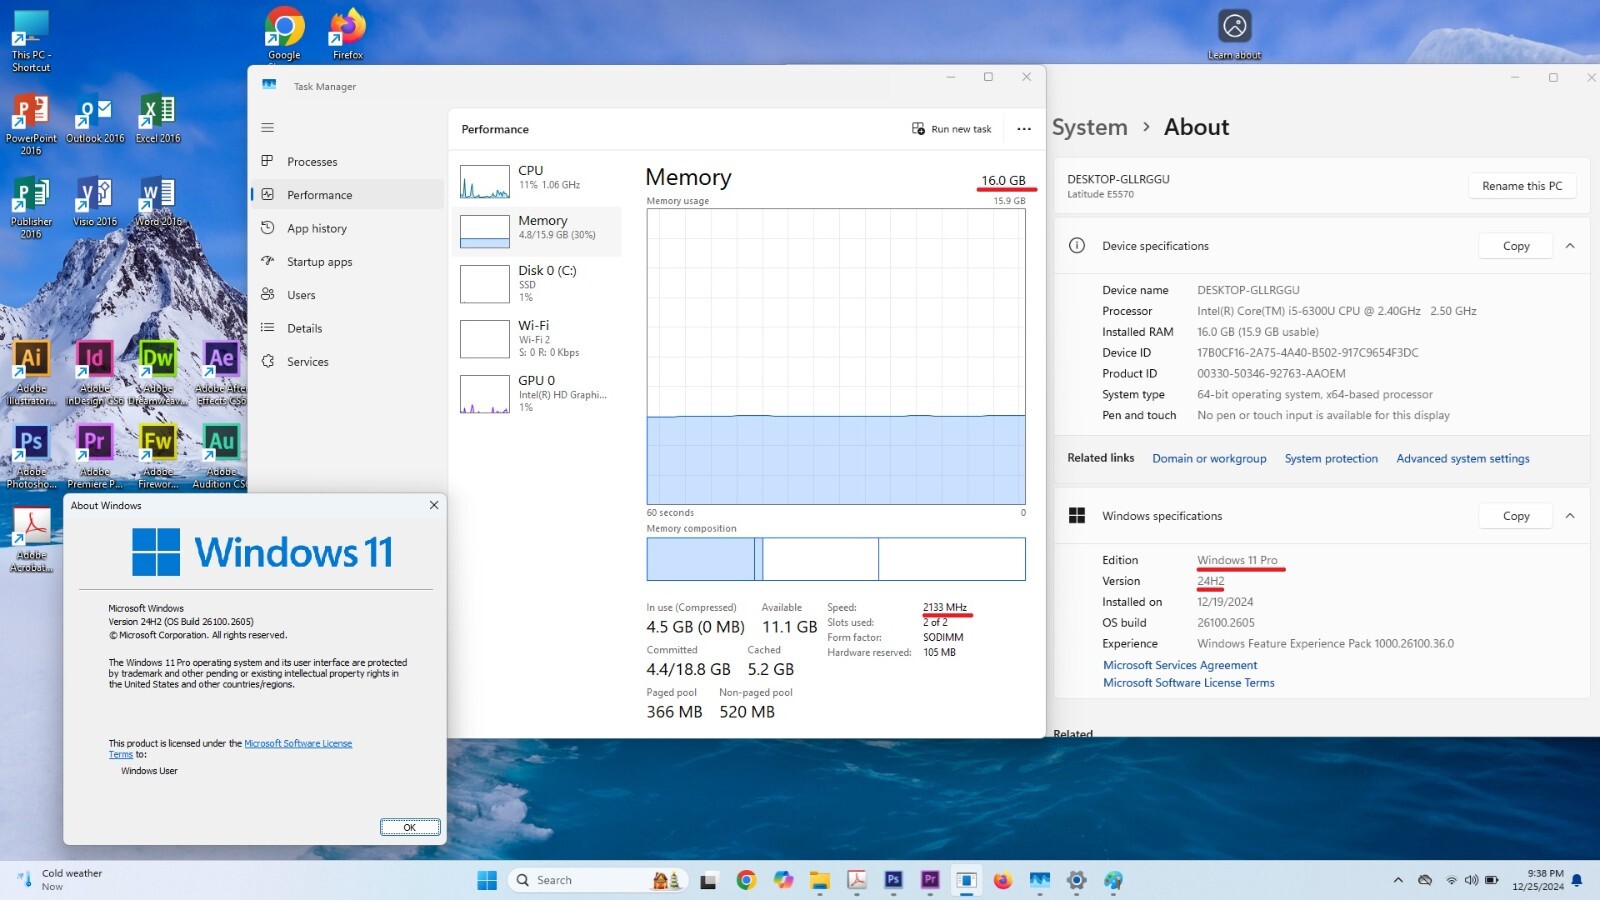The height and width of the screenshot is (900, 1600).
Task: Open Adobe Premiere Pro desktop icon
Action: click(x=95, y=456)
